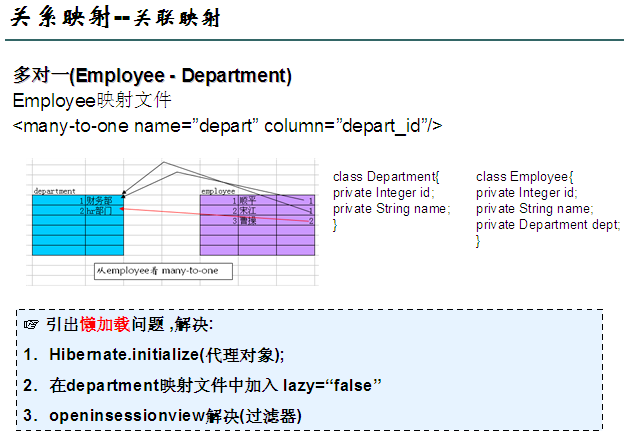Click private String name in Department class

point(392,208)
